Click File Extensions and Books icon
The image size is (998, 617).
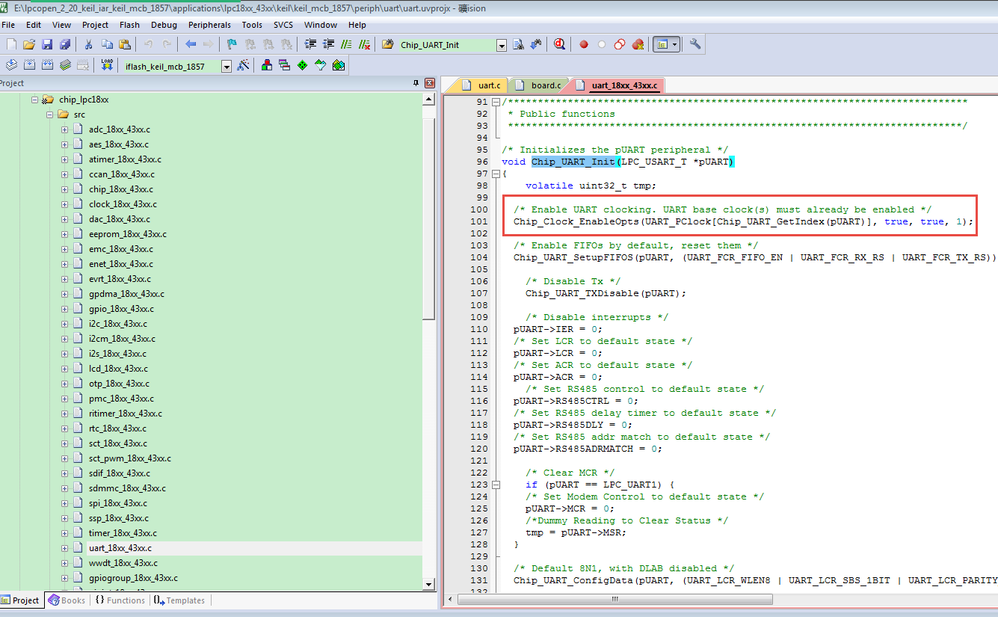click(x=267, y=66)
